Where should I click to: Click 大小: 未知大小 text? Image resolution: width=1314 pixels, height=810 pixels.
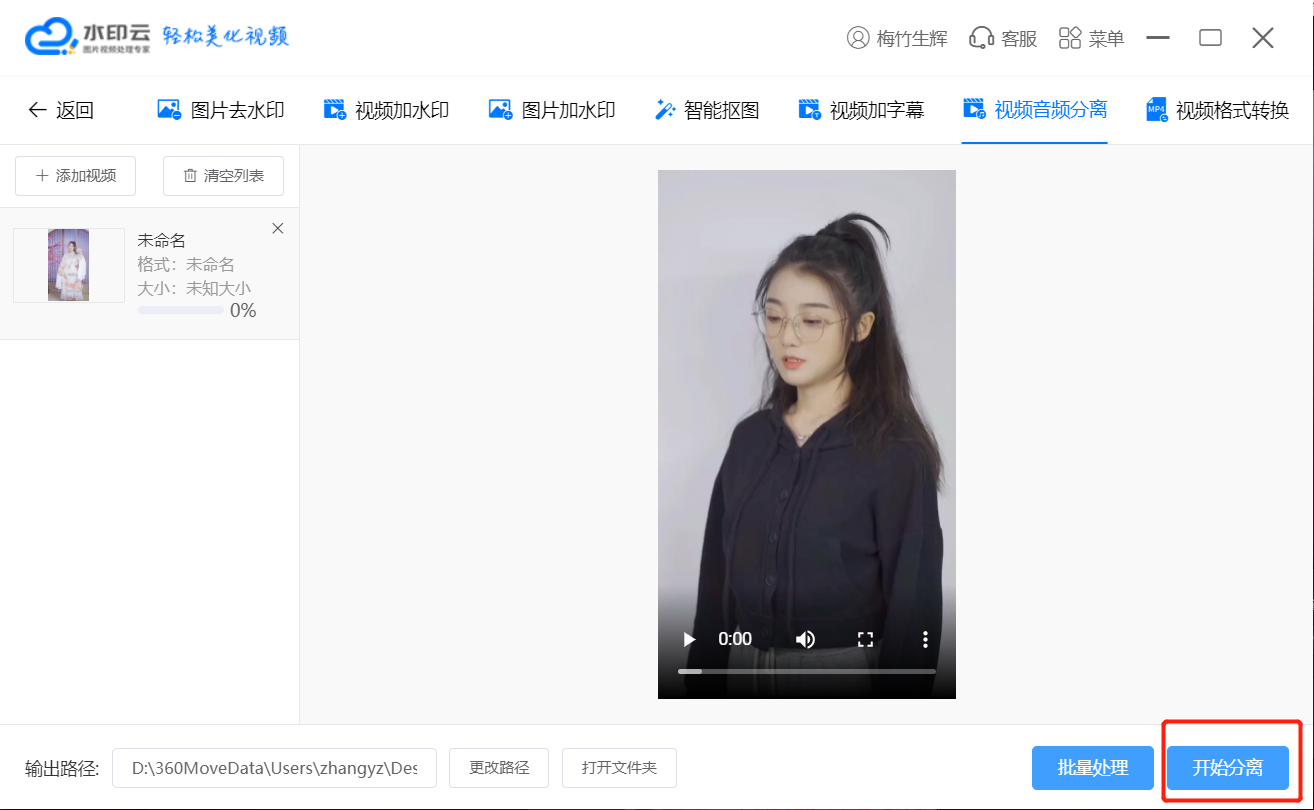pyautogui.click(x=194, y=288)
